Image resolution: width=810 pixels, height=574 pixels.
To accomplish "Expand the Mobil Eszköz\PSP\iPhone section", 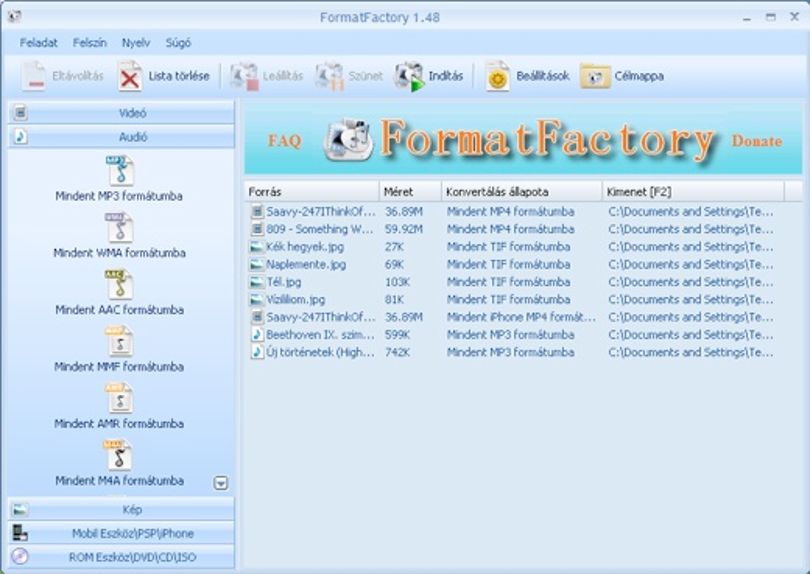I will click(x=121, y=533).
